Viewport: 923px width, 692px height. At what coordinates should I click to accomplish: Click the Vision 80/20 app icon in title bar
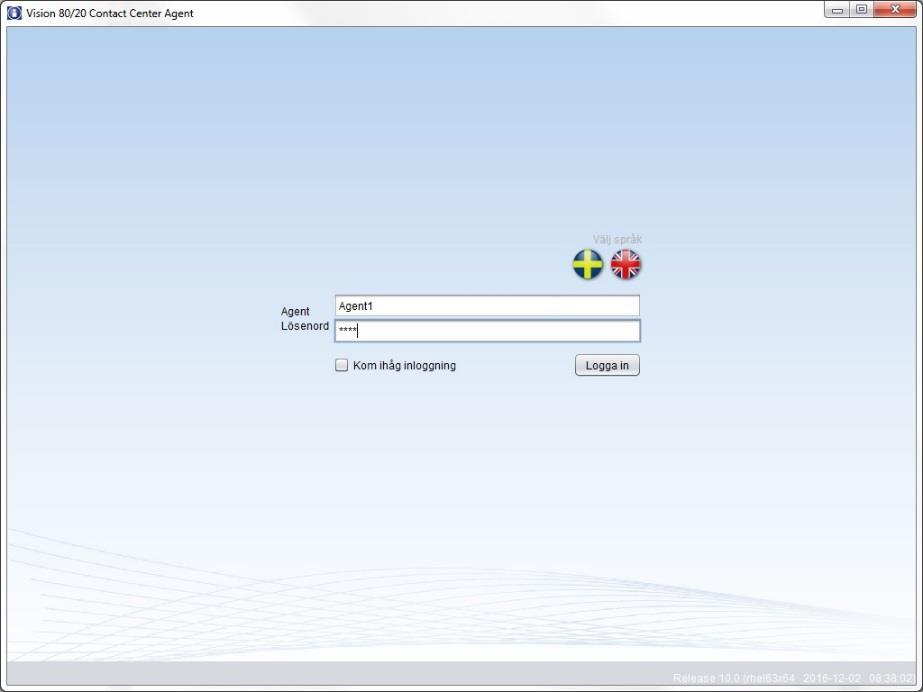(14, 12)
